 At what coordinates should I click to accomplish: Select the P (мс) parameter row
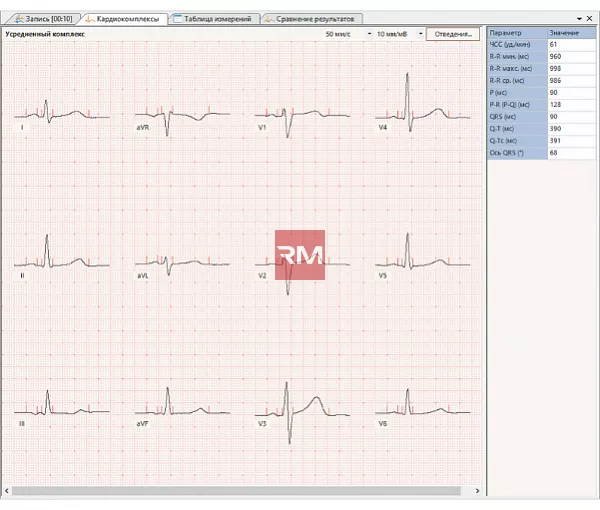(x=541, y=93)
